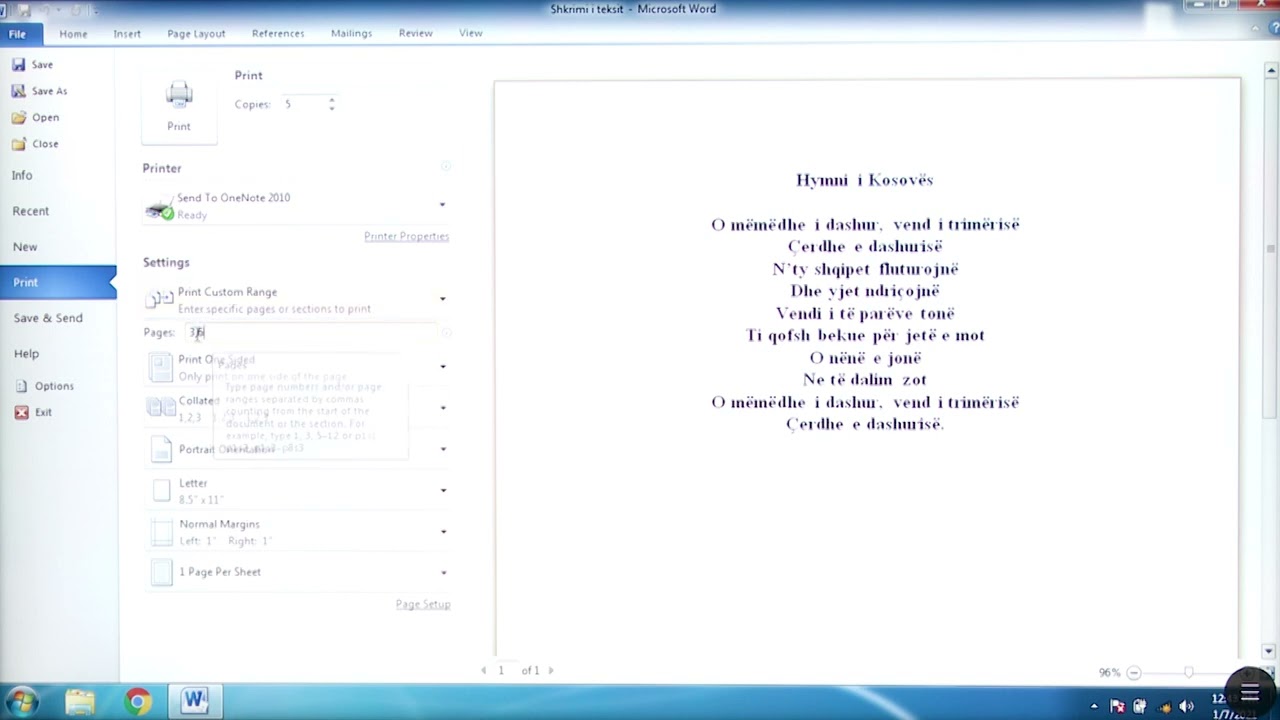
Task: Click the zoom slider handle
Action: 1188,673
